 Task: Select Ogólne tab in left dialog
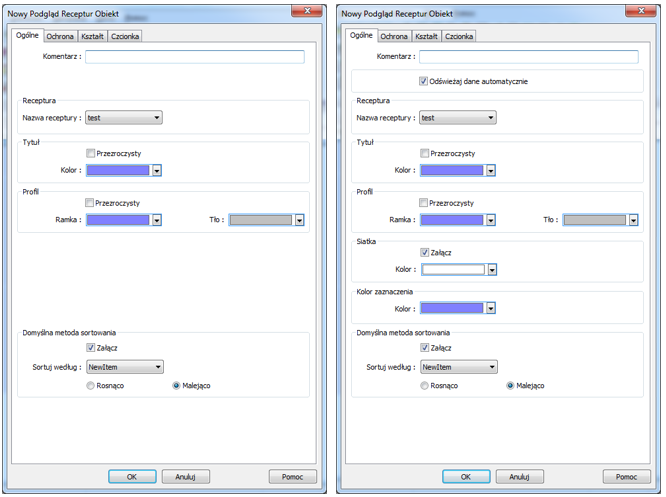[27, 35]
